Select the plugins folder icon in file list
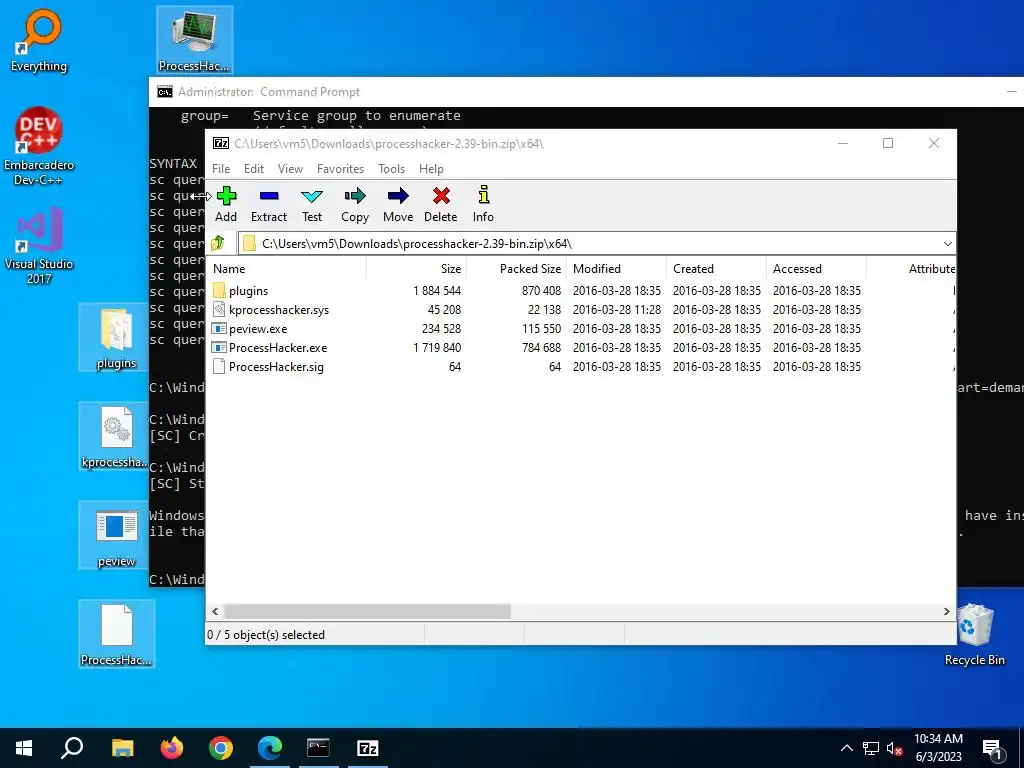1024x768 pixels. 219,291
